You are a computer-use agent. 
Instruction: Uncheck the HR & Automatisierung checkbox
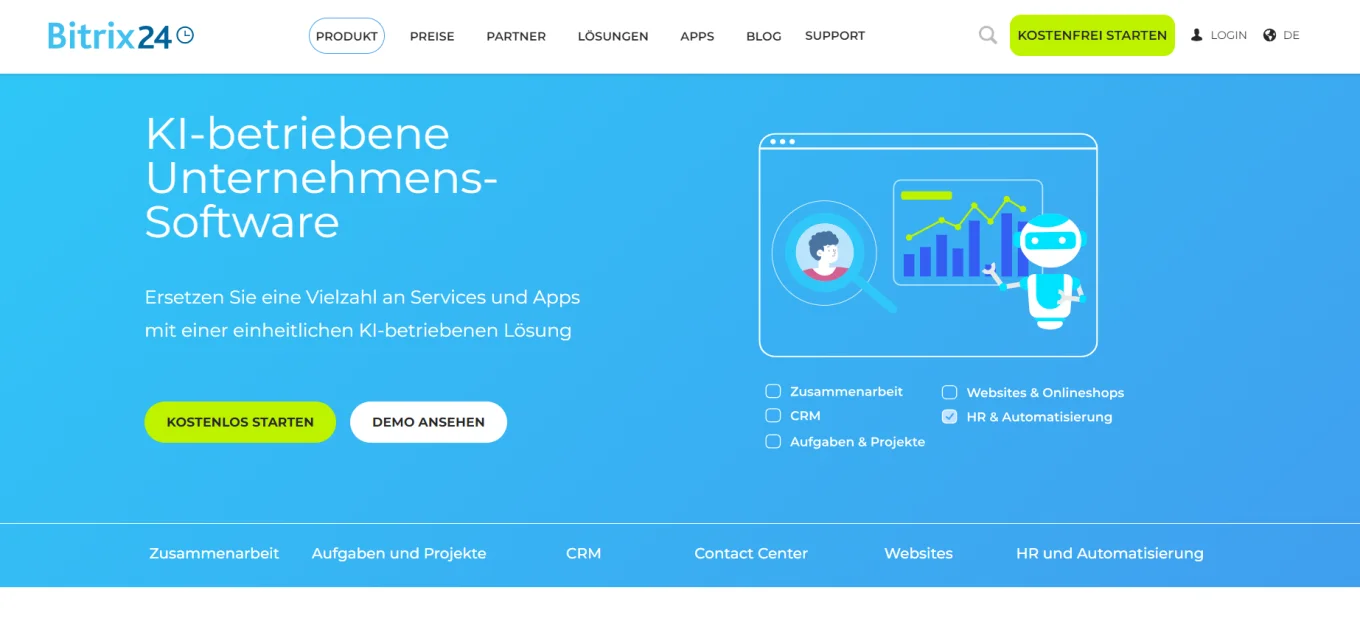[x=949, y=416]
